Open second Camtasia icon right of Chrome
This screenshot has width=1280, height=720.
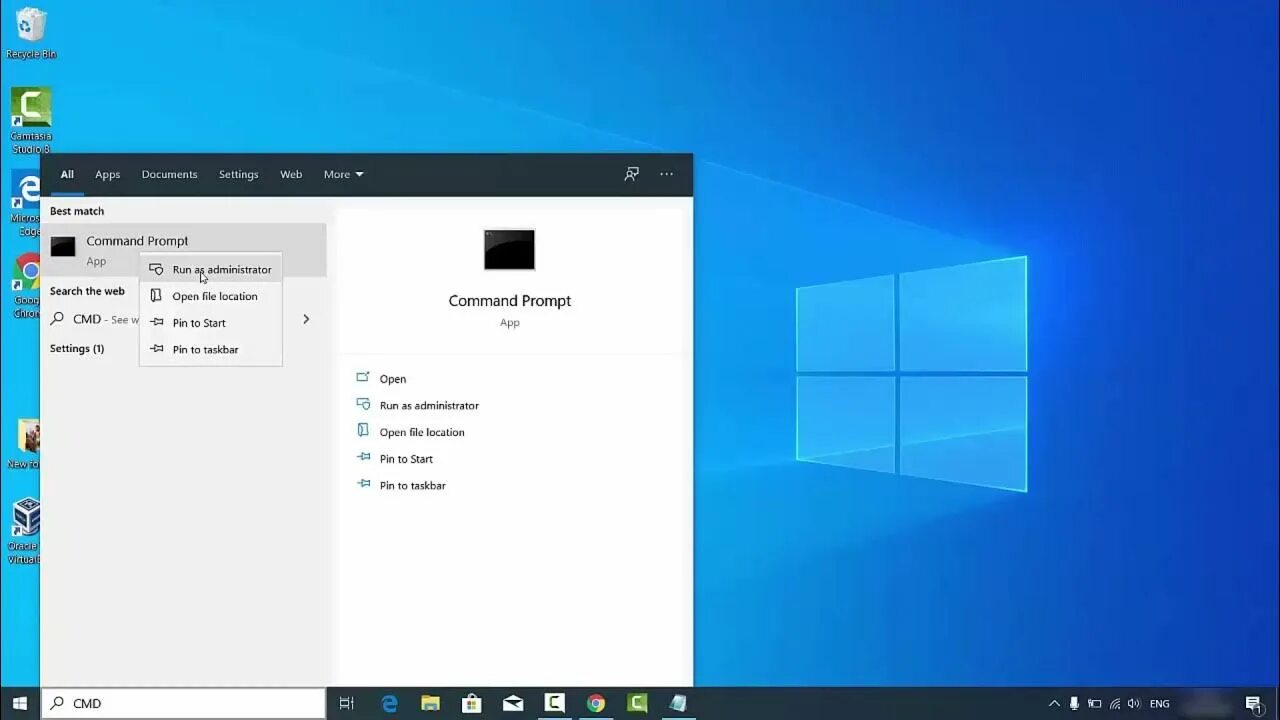click(x=637, y=703)
